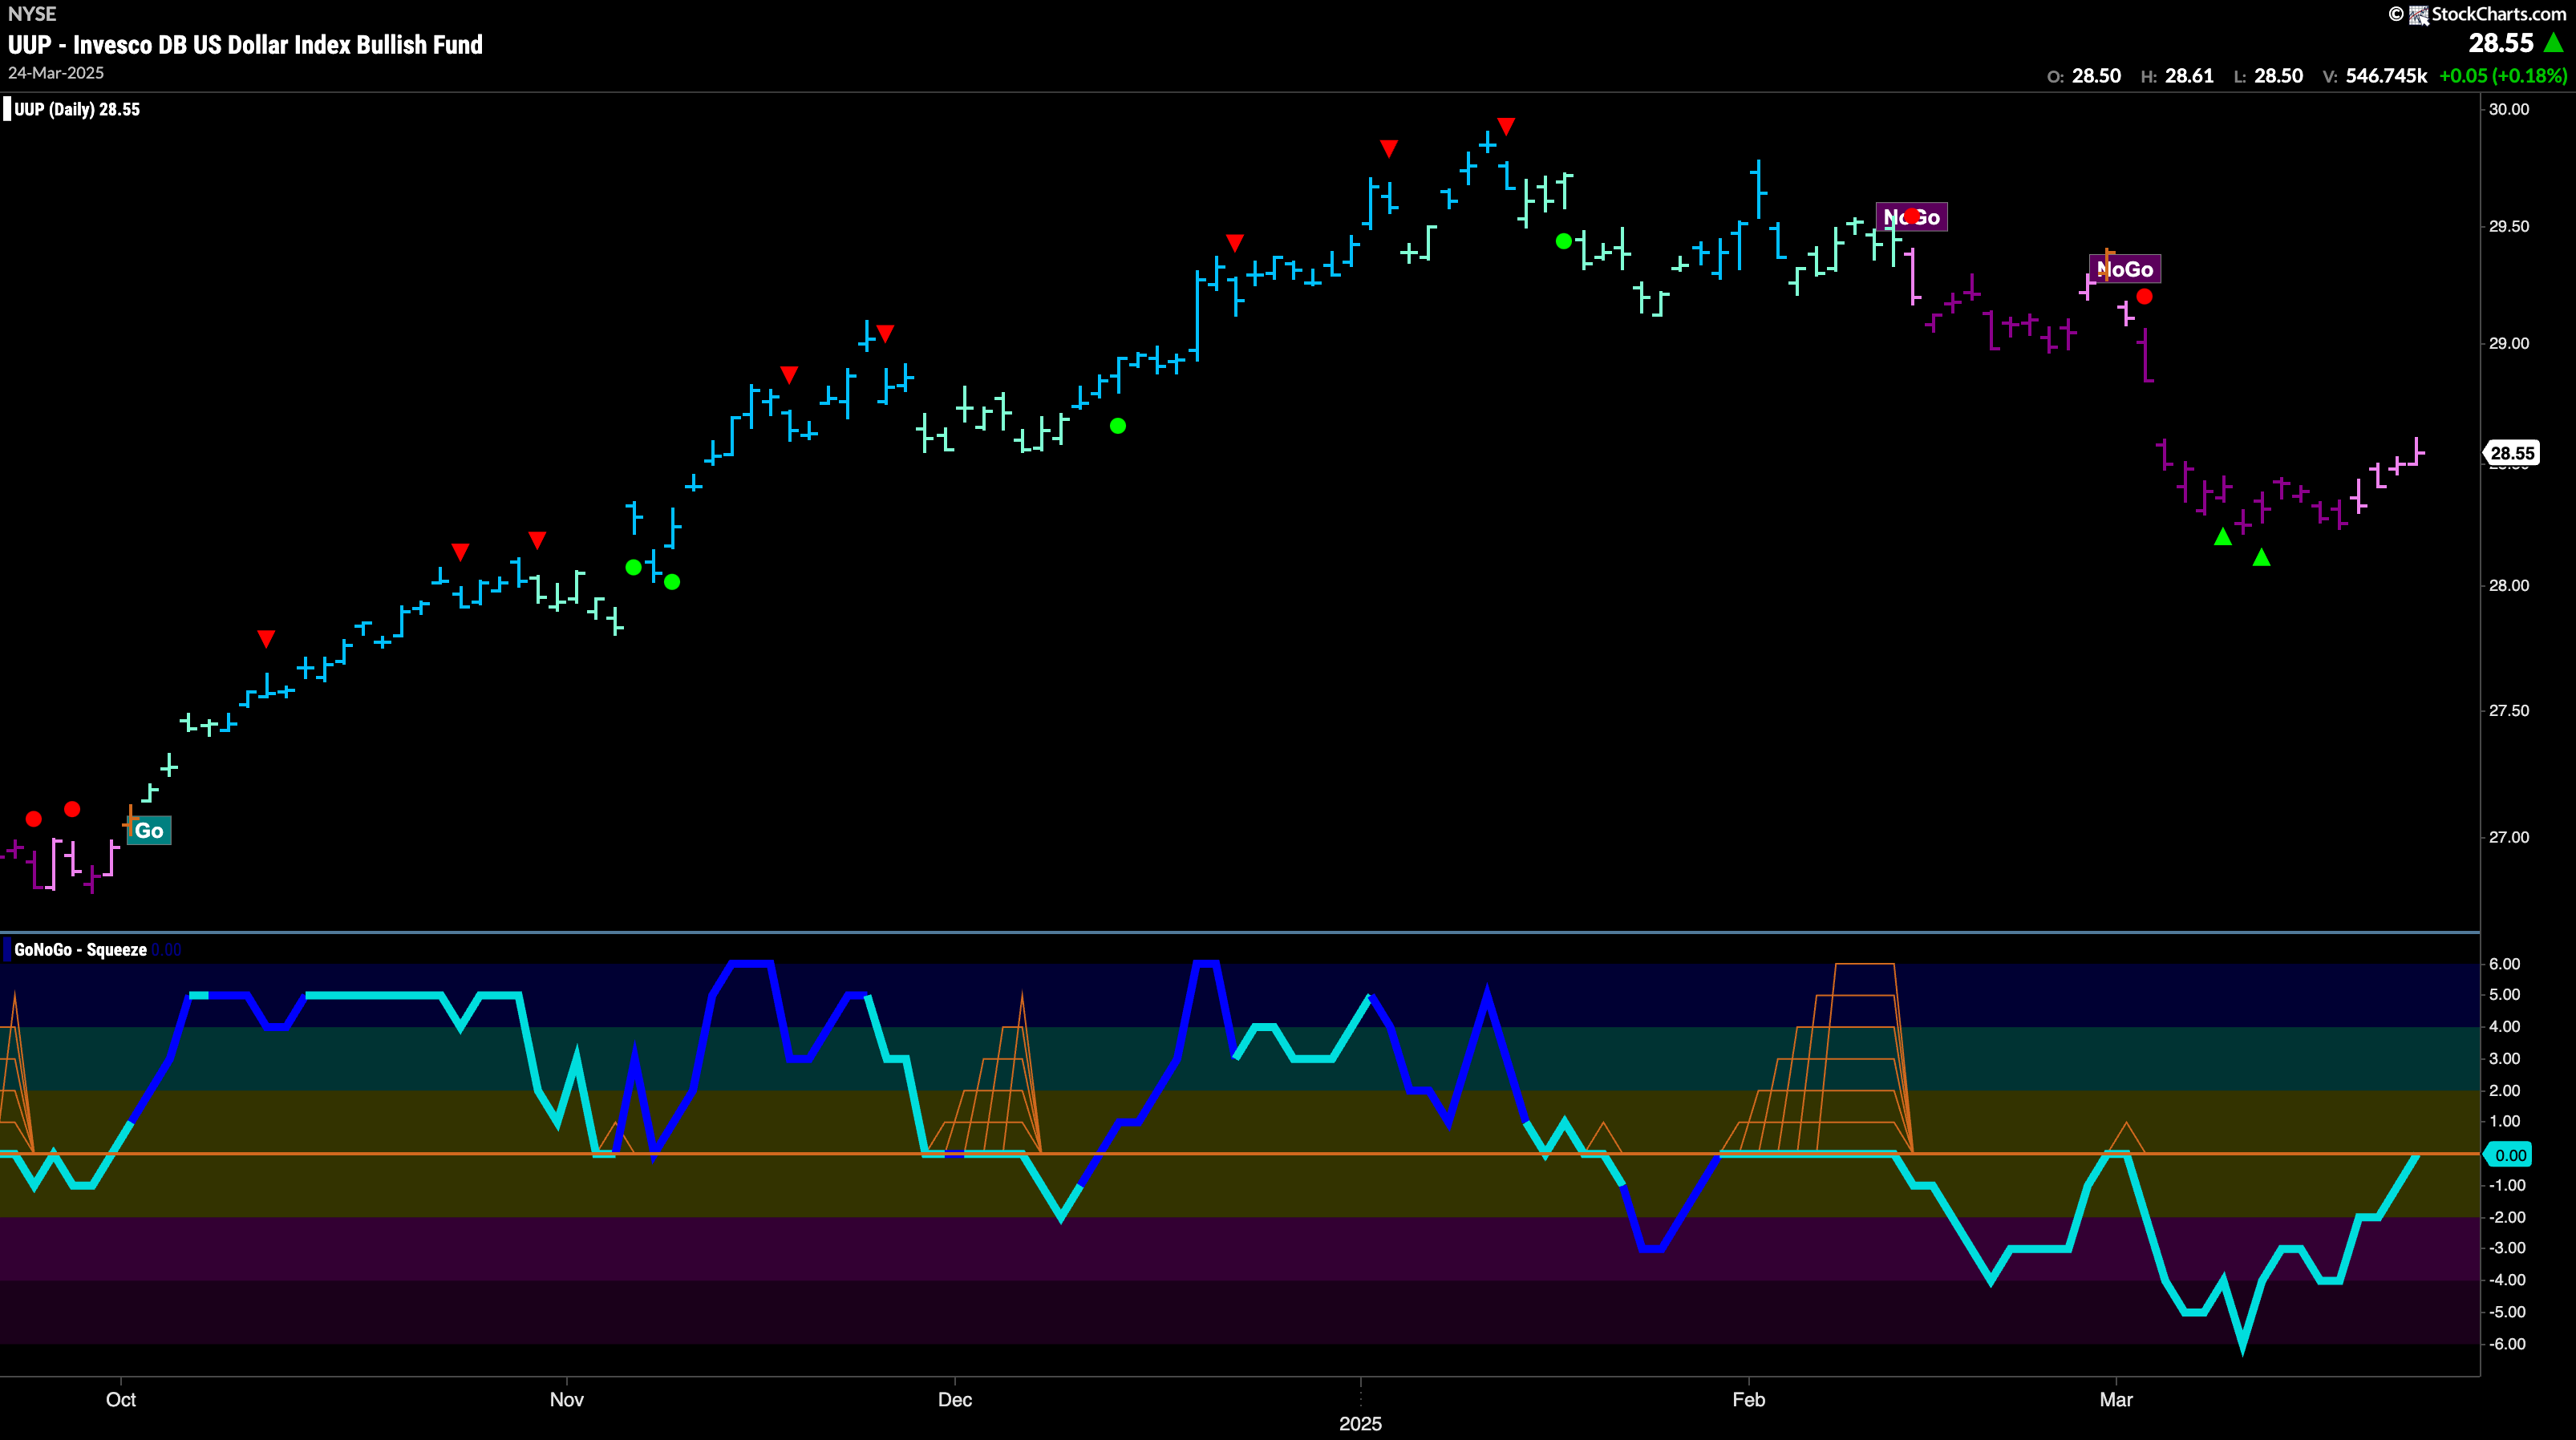Click the white marker beside the UUP (Daily) legend

[x=7, y=109]
